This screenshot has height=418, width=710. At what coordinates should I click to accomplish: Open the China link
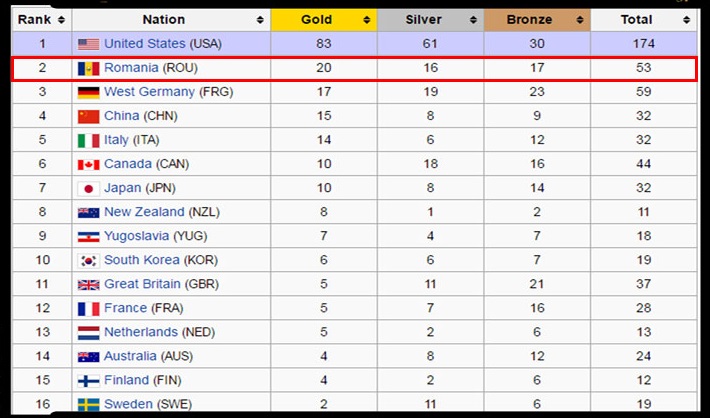pos(121,116)
